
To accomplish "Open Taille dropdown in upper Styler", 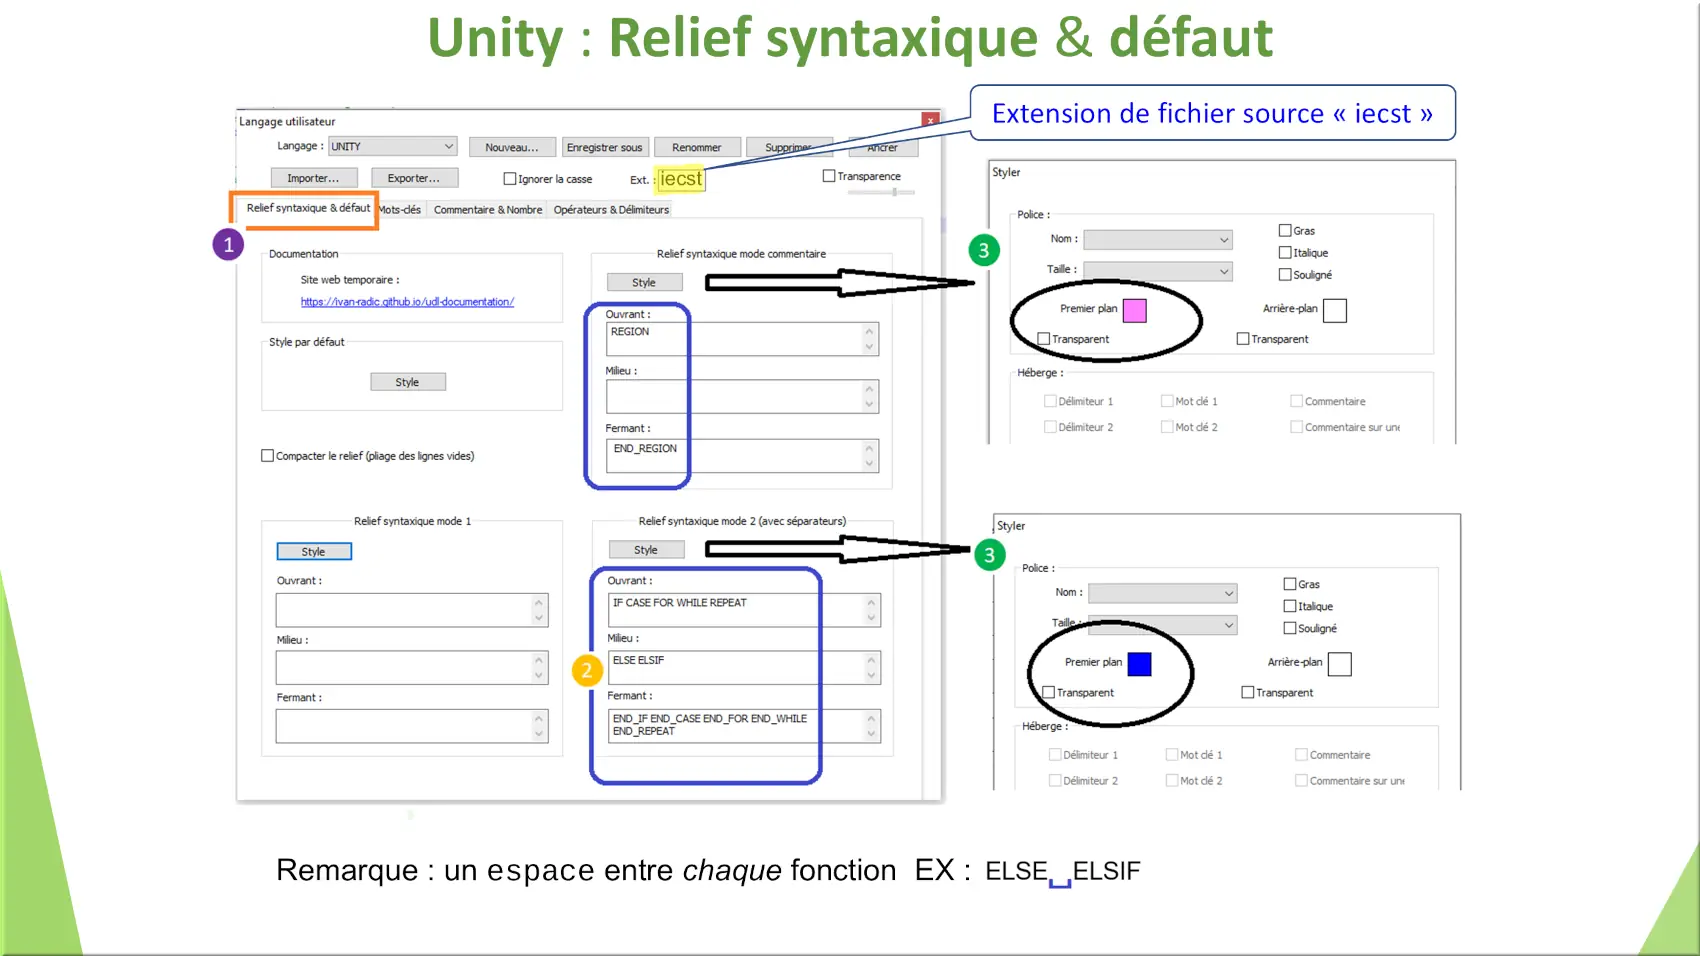I will [x=1158, y=271].
